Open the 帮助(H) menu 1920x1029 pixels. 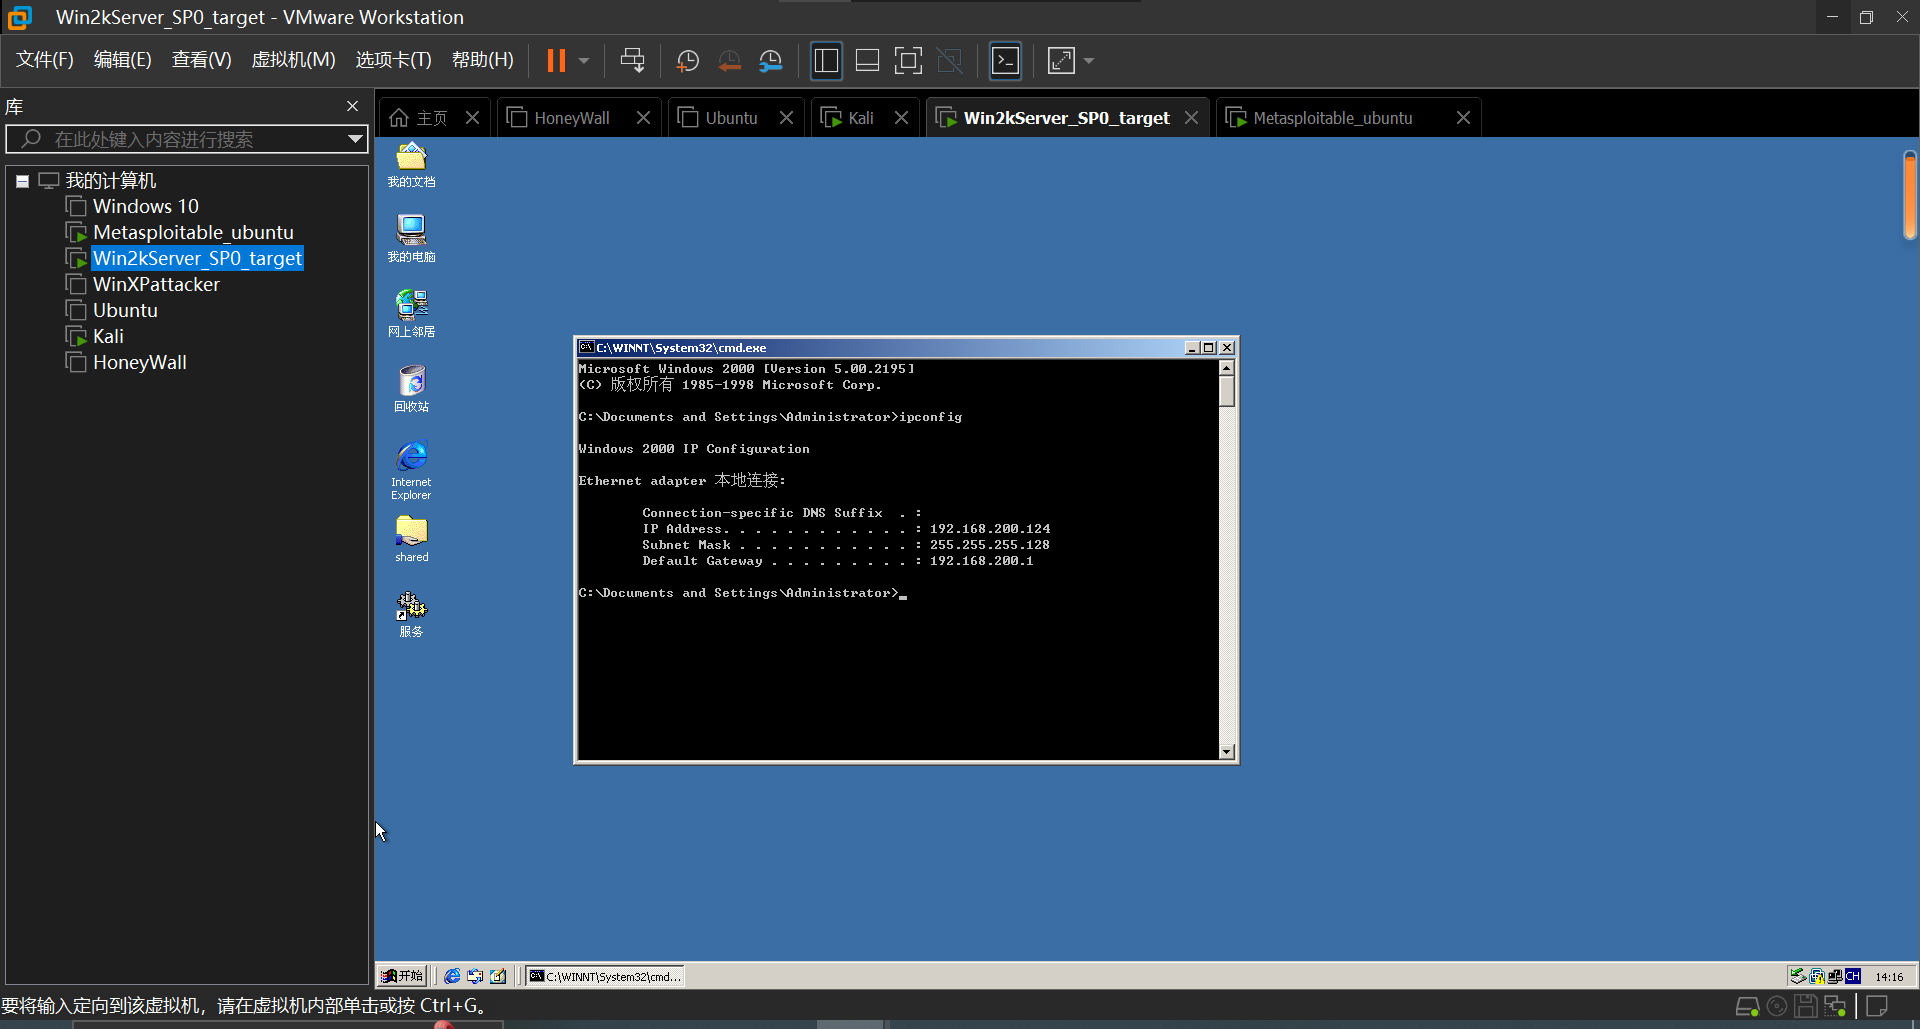[x=483, y=60]
